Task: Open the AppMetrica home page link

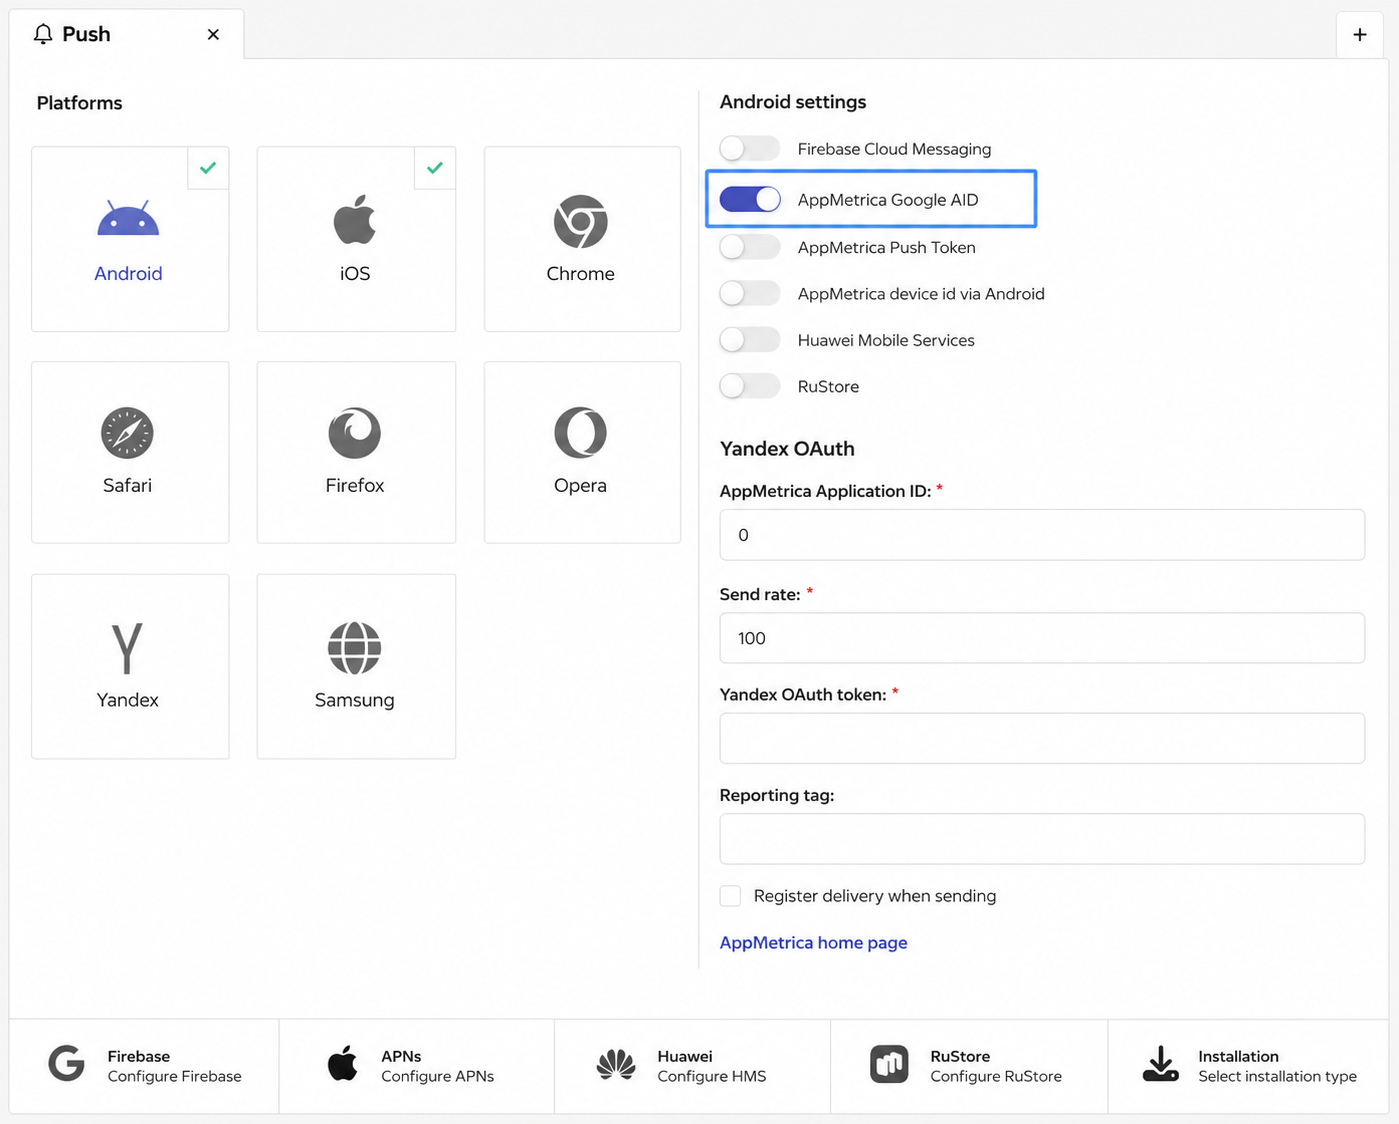Action: point(814,942)
